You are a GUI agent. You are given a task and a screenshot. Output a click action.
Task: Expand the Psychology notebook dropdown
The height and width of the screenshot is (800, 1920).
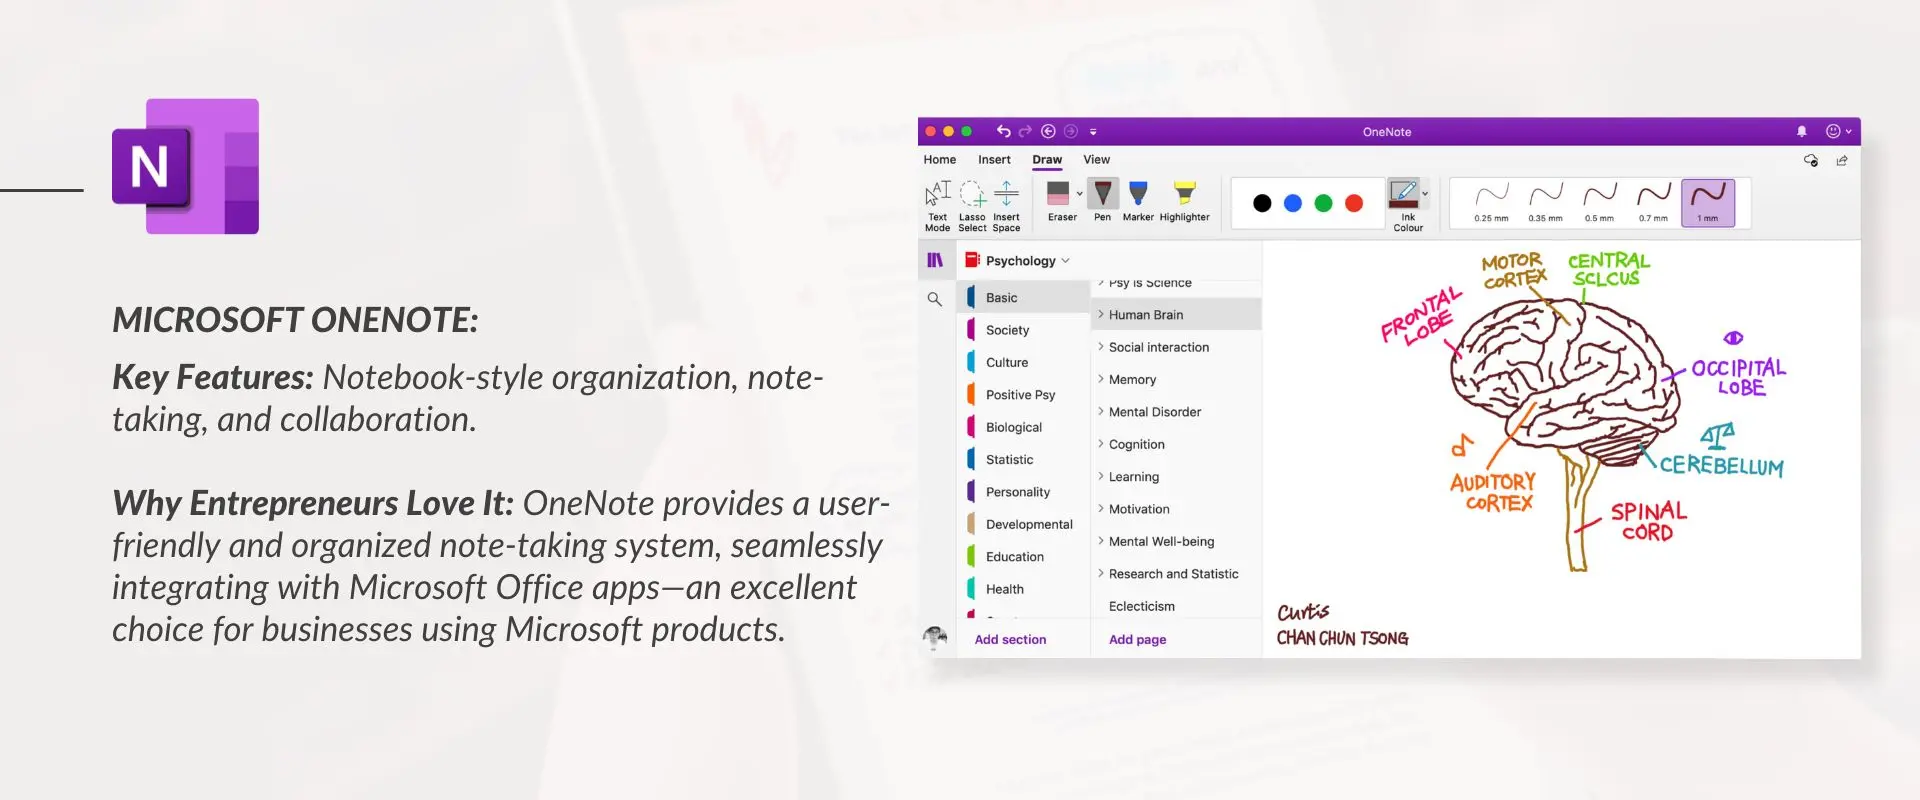tap(1066, 261)
